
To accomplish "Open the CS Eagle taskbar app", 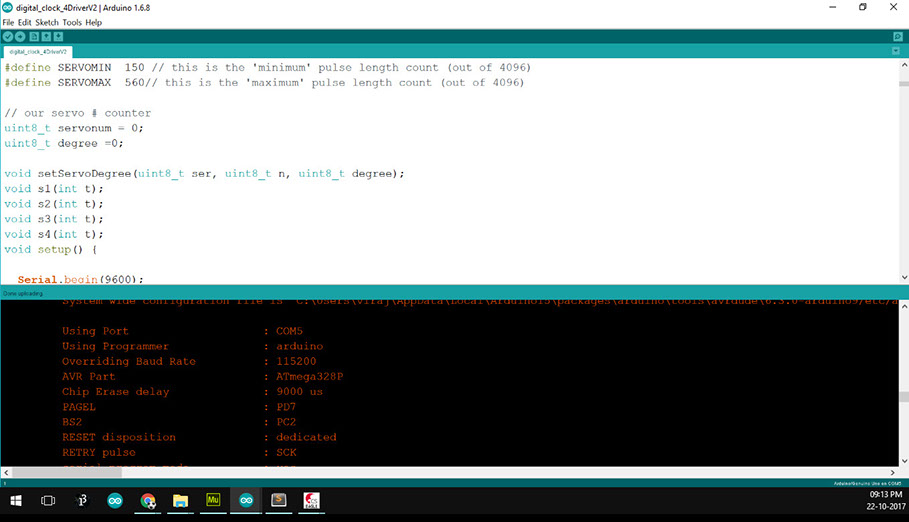I will coord(311,500).
